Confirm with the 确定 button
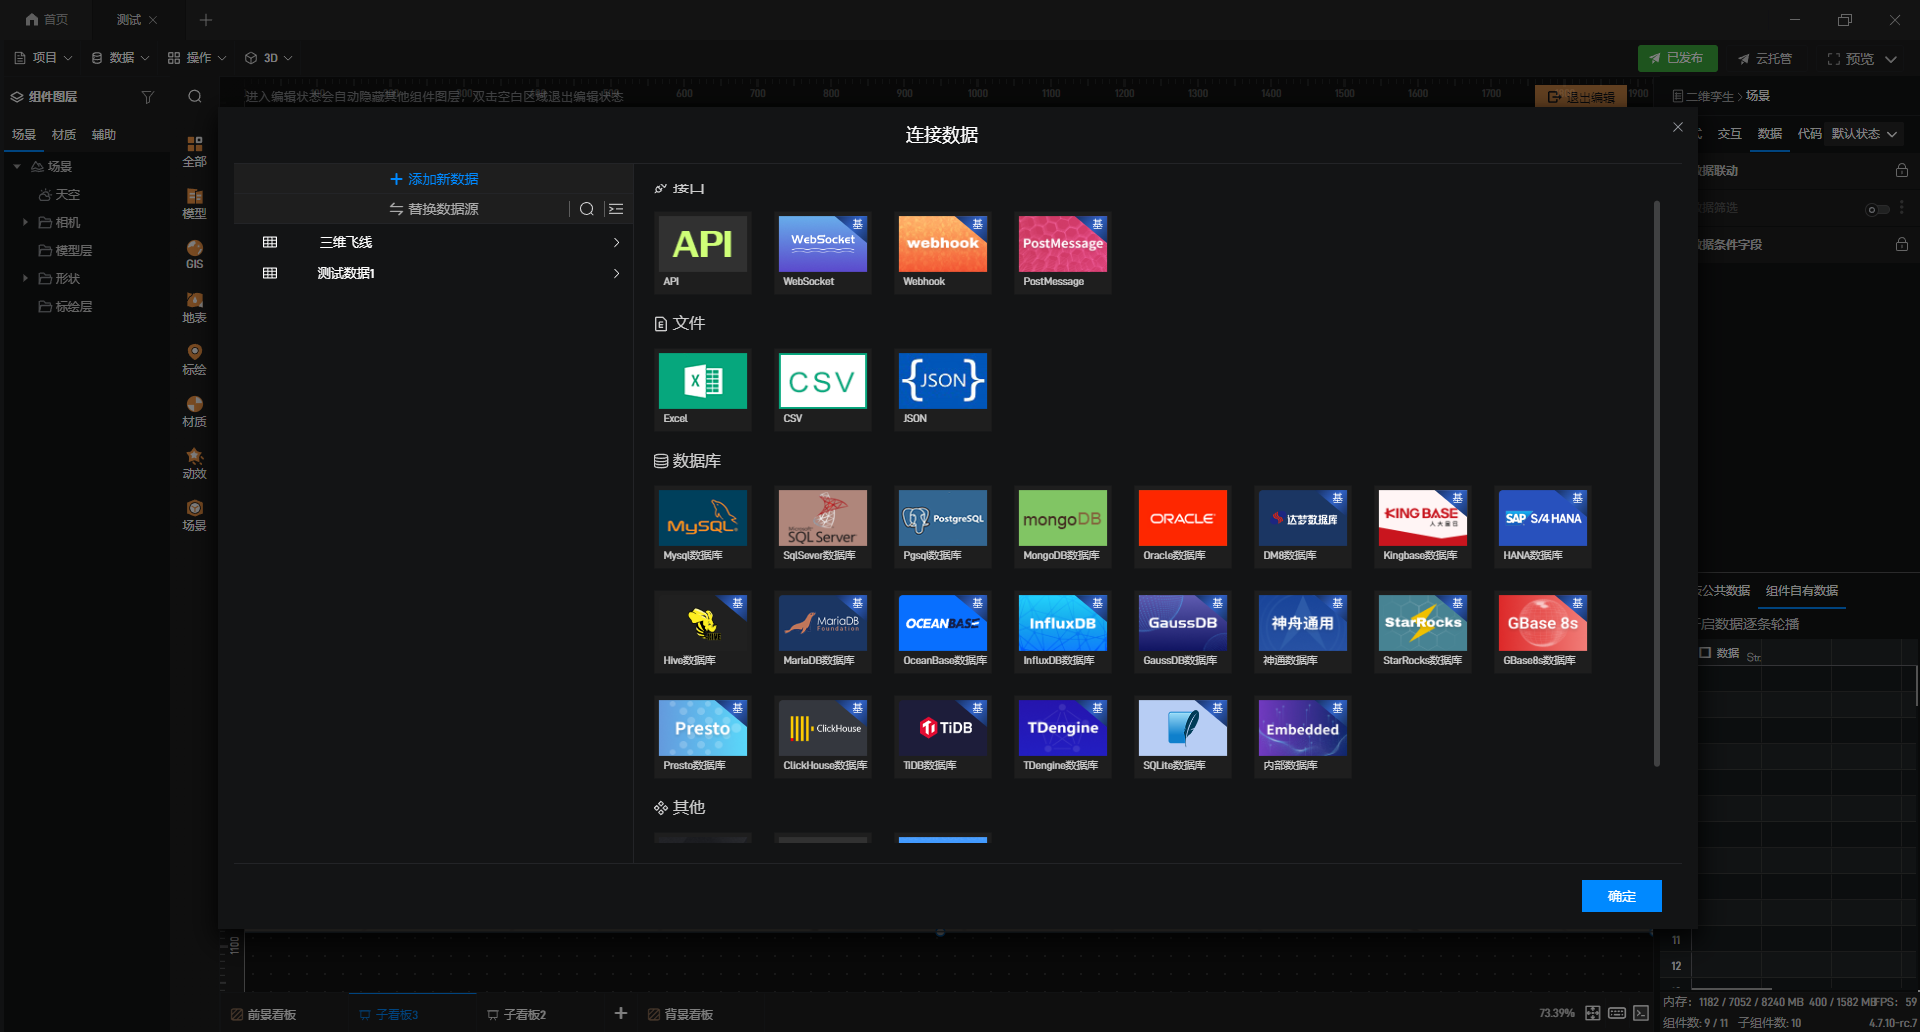The image size is (1920, 1032). tap(1622, 896)
